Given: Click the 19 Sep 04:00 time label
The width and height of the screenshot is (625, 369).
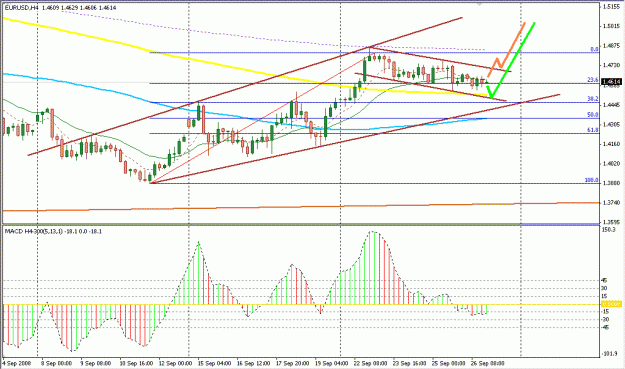Looking at the screenshot, I should pyautogui.click(x=331, y=363).
